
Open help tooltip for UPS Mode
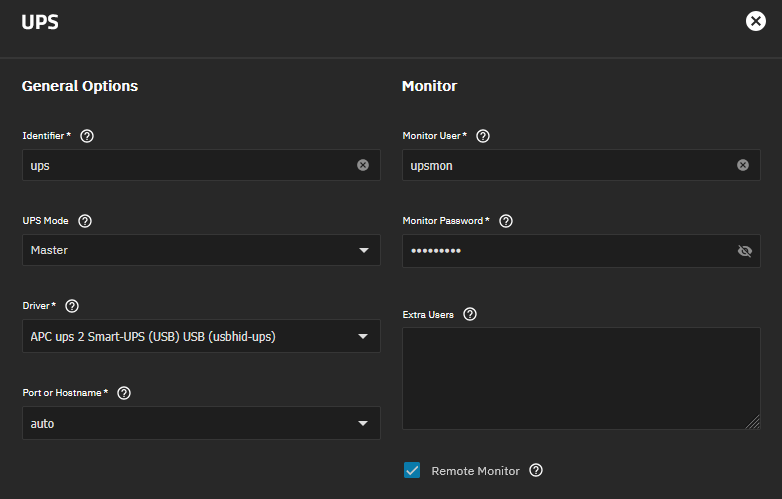pyautogui.click(x=85, y=221)
